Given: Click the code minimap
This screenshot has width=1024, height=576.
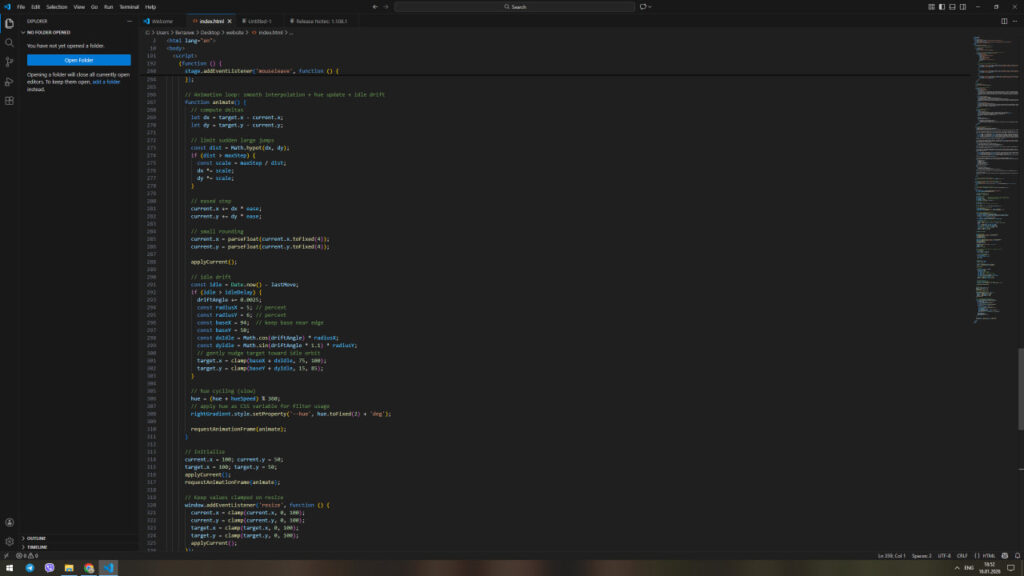Looking at the screenshot, I should click(x=997, y=180).
